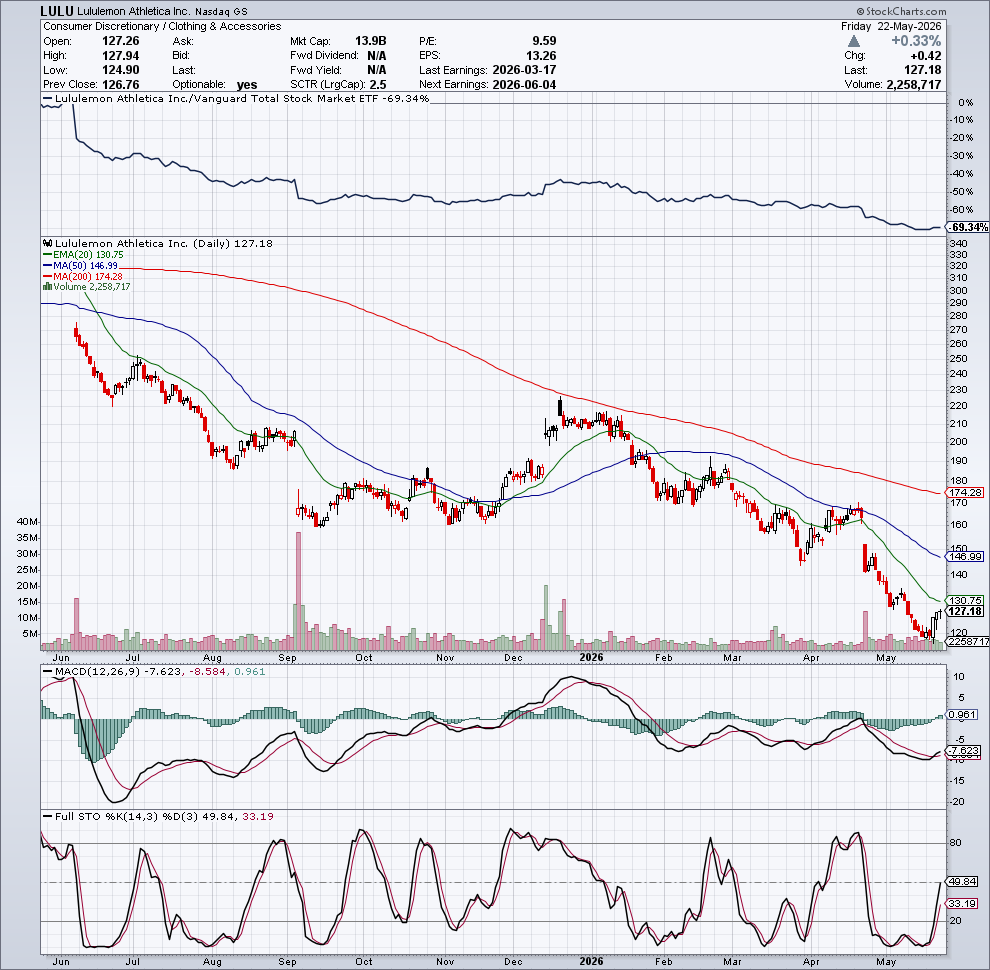Click the candlestick icon beside Lululemon Daily legend
The height and width of the screenshot is (970, 990).
point(48,243)
